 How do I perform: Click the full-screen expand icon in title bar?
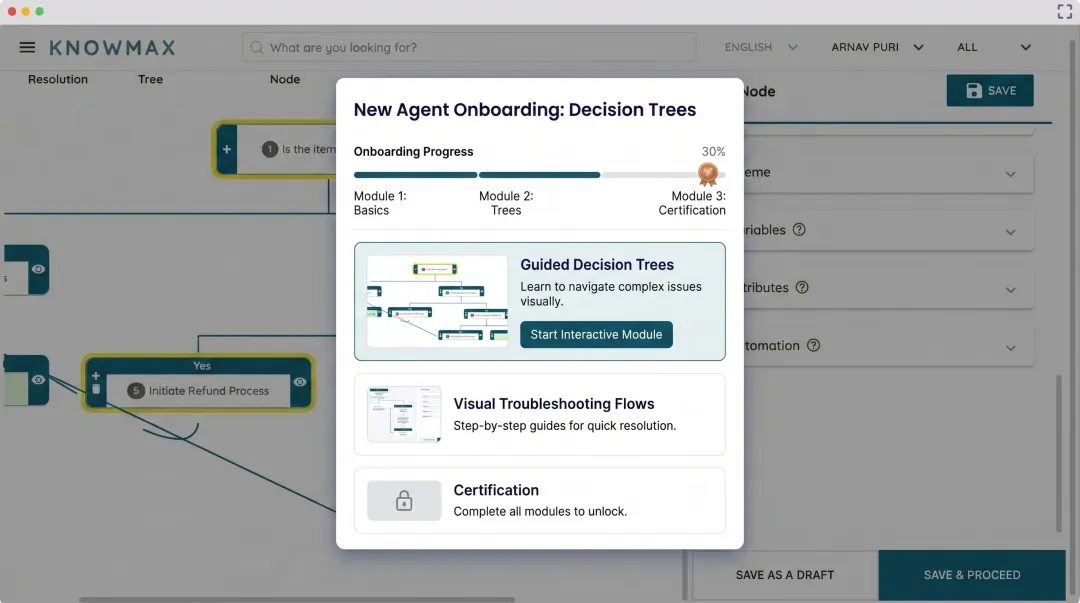[x=1064, y=11]
